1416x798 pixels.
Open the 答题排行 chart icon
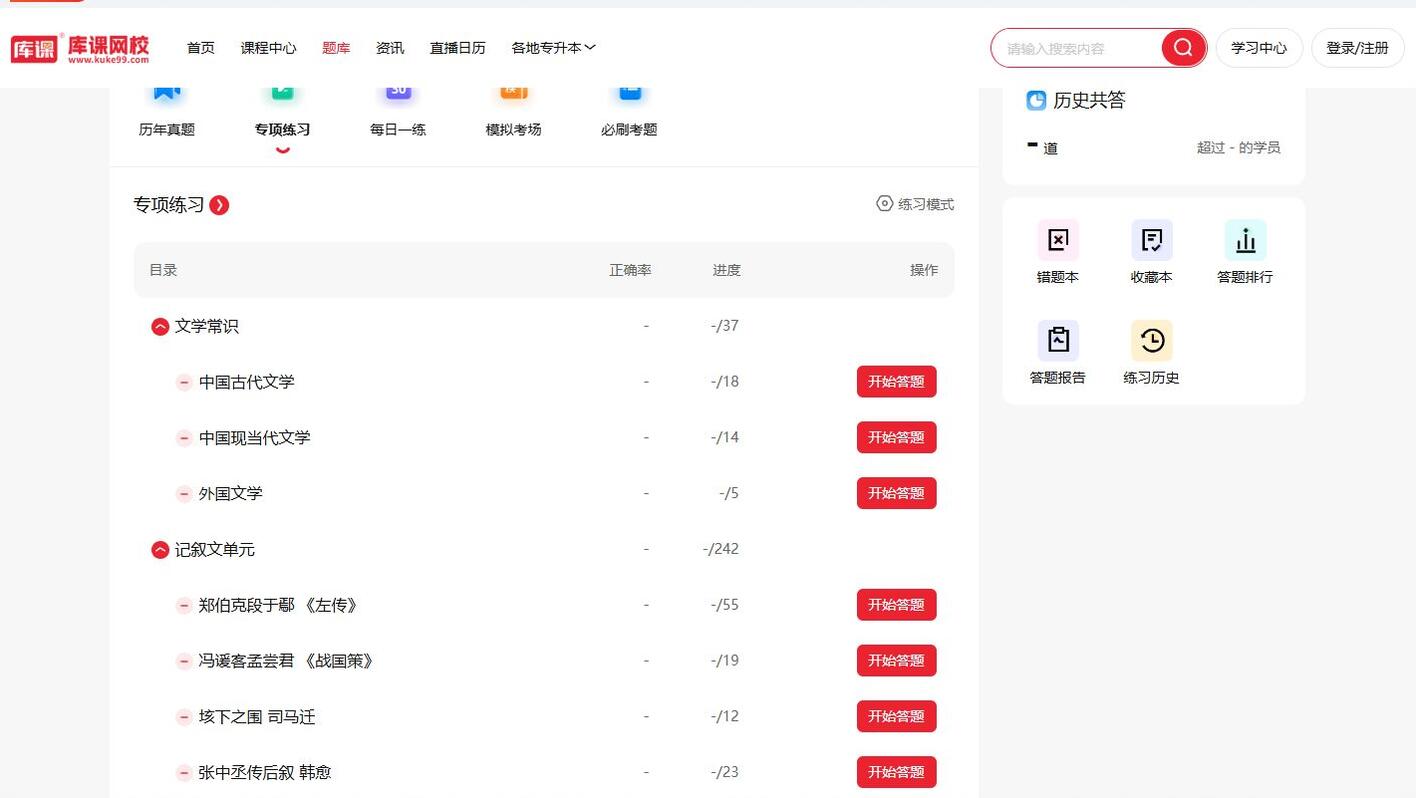(x=1246, y=240)
